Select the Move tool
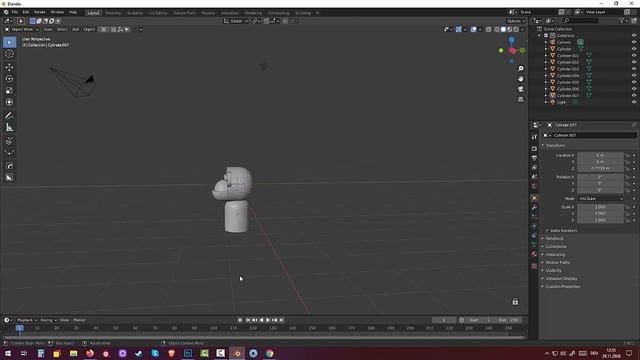Screen dimensions: 640x360 tap(9, 67)
